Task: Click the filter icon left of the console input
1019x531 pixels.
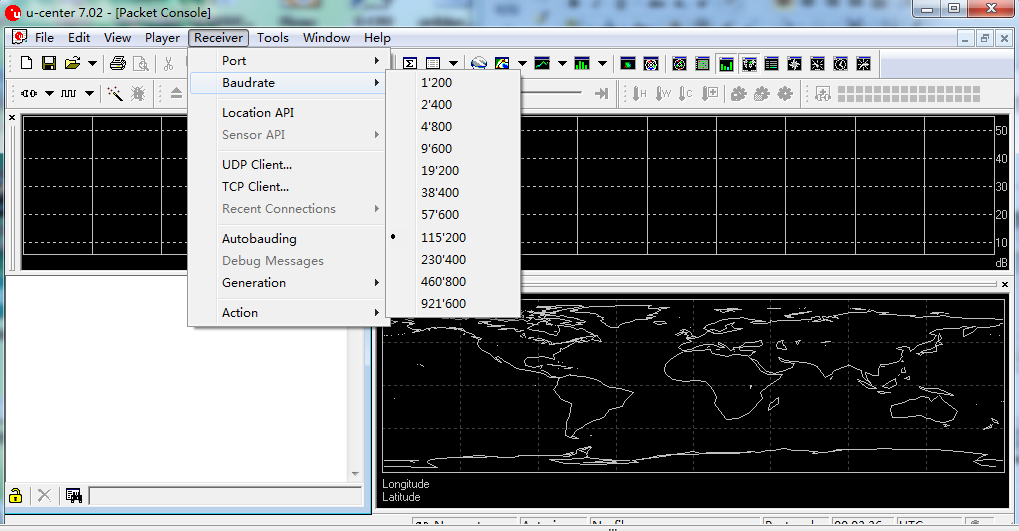Action: (x=74, y=495)
